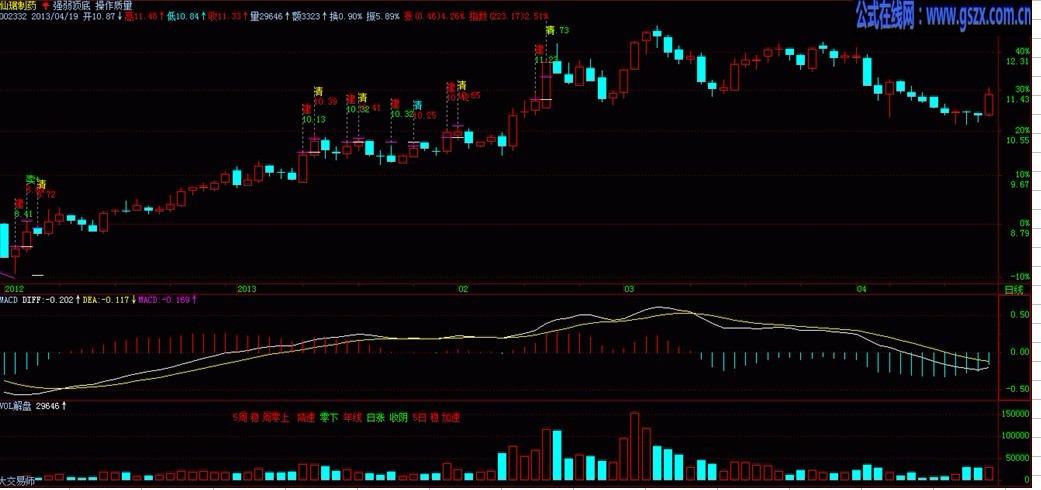Image resolution: width=1041 pixels, height=490 pixels.
Task: Click the up arrow after 额3323
Action: point(324,15)
